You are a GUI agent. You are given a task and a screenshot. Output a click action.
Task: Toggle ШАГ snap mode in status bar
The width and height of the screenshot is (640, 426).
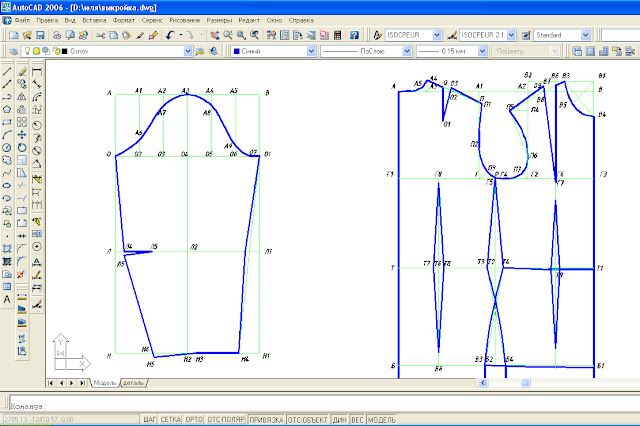[x=150, y=419]
